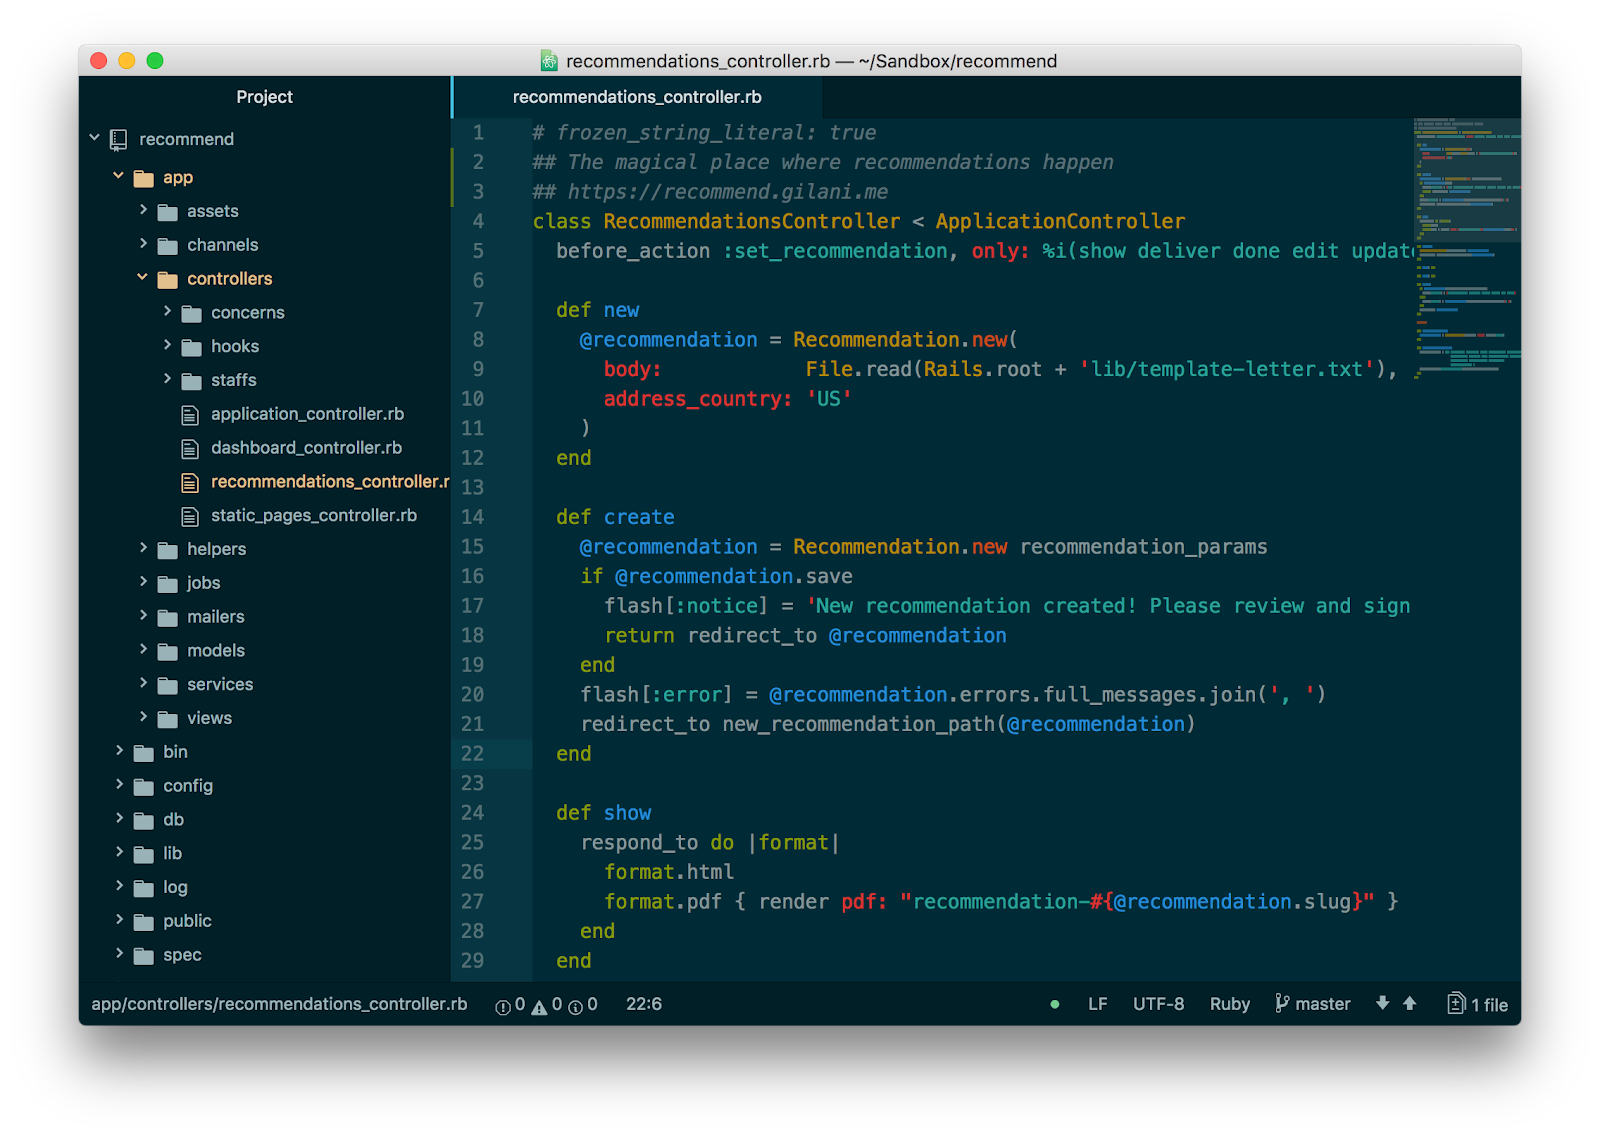Click the Ruby file icon in title bar

549,61
